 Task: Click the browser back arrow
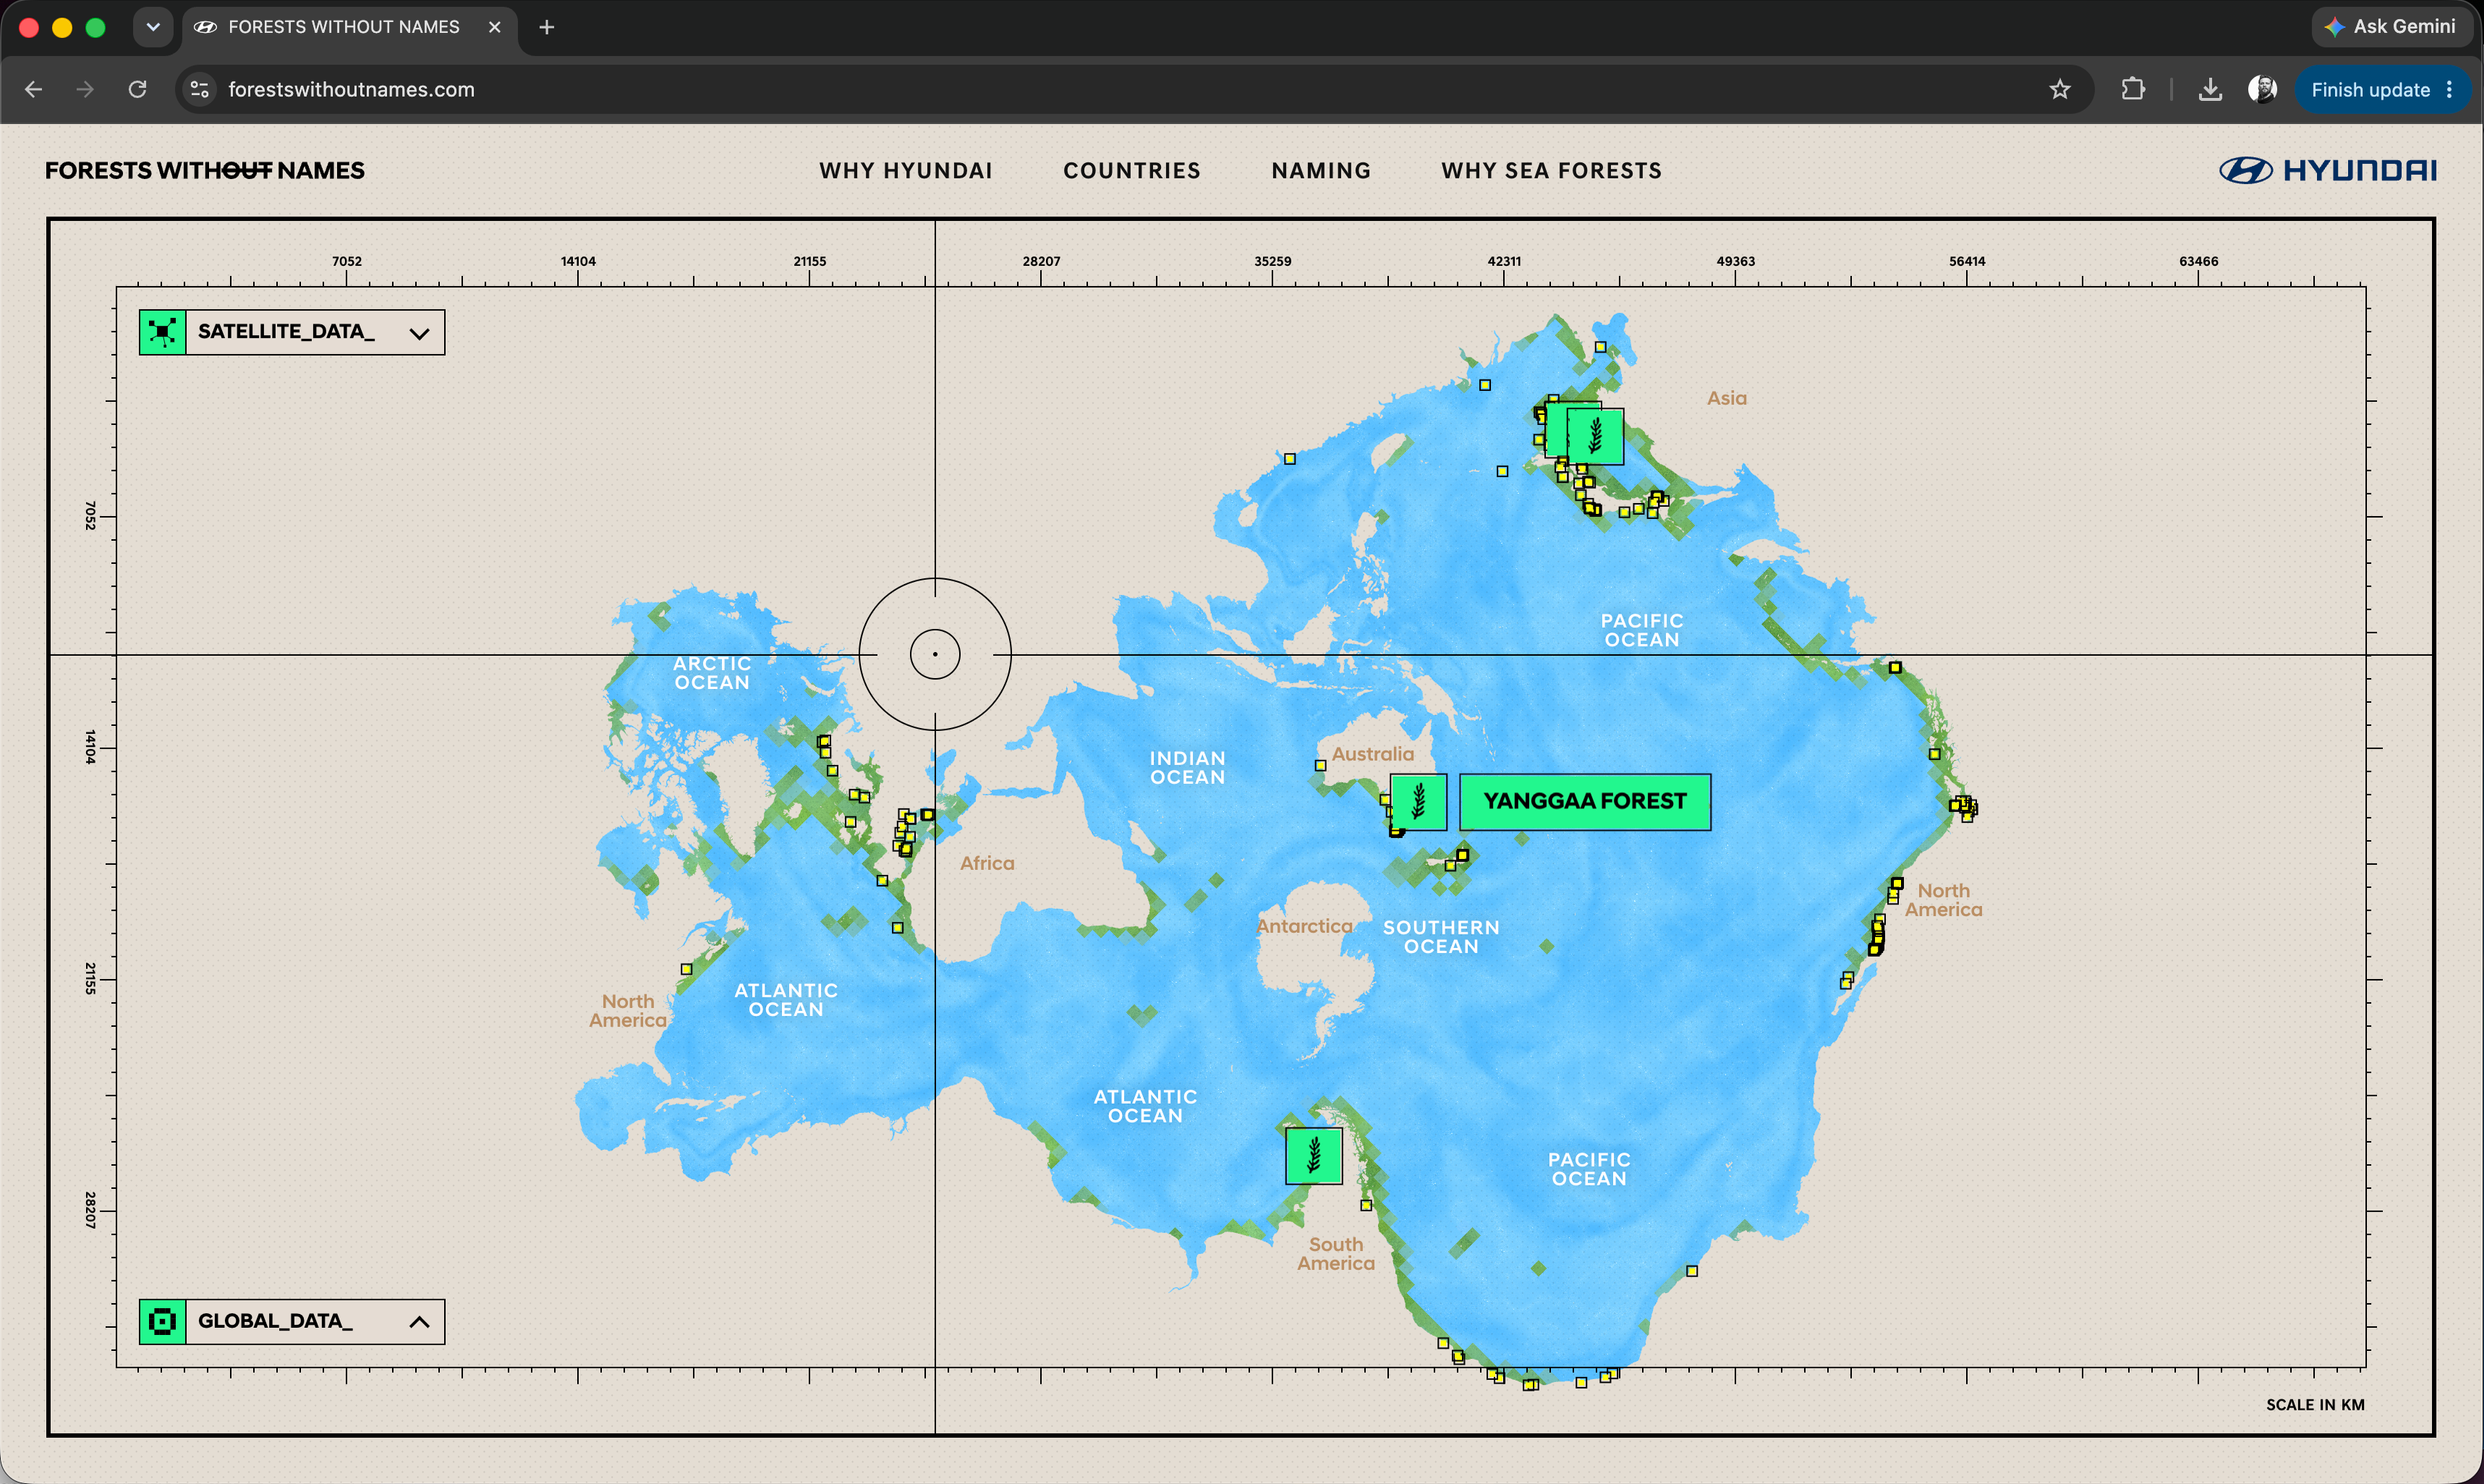pyautogui.click(x=34, y=90)
